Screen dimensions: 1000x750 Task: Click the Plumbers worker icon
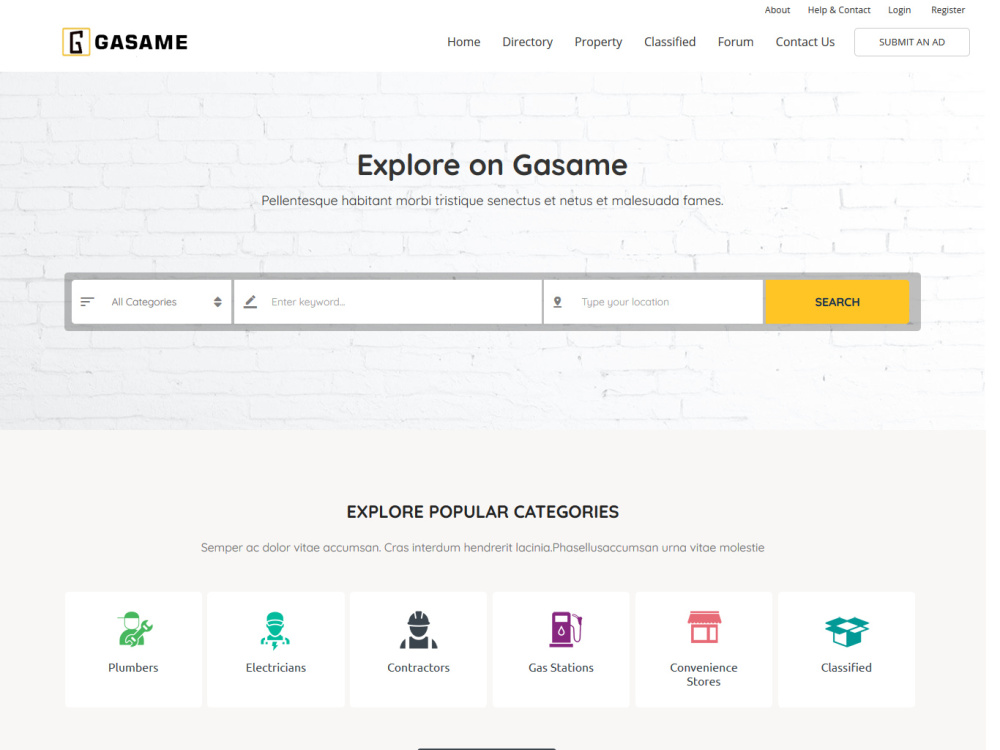pyautogui.click(x=135, y=629)
